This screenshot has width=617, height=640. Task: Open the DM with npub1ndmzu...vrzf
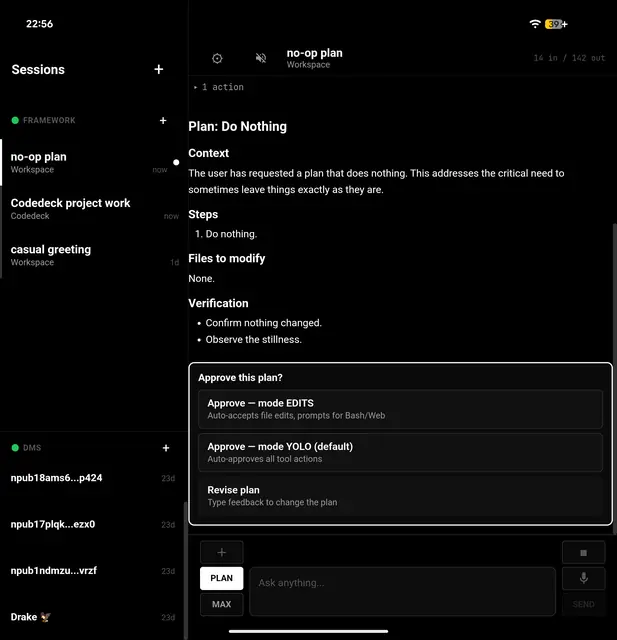coord(93,571)
